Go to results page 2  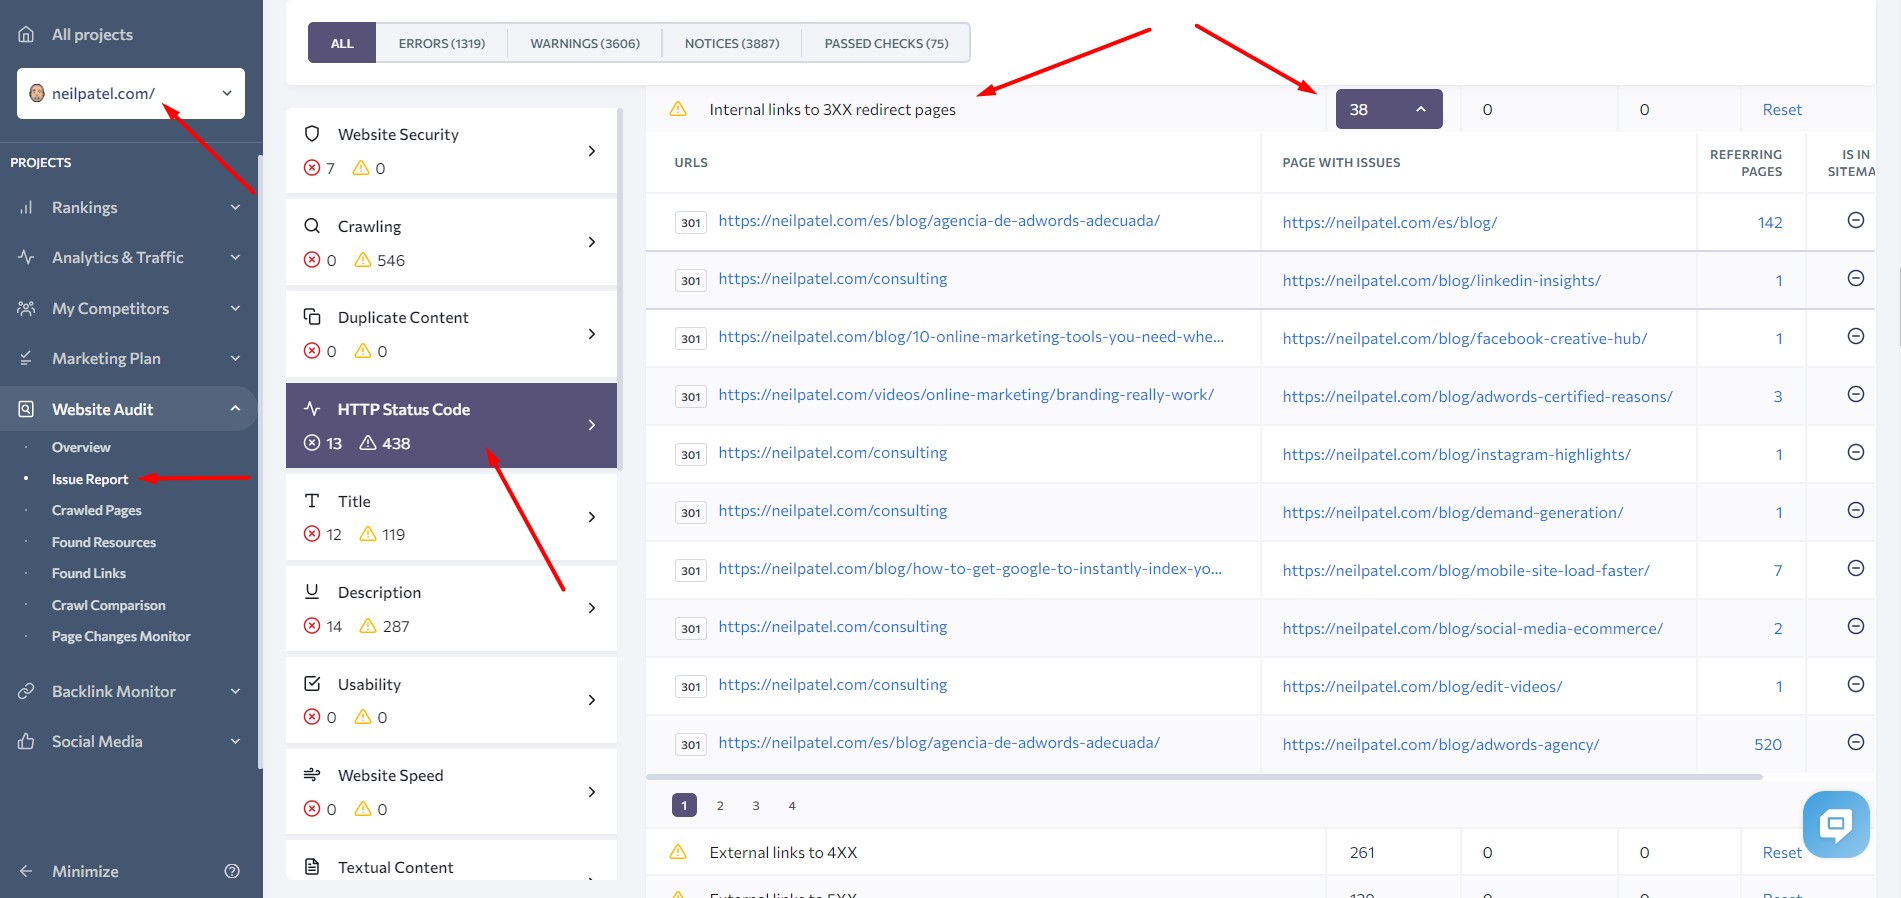point(720,805)
